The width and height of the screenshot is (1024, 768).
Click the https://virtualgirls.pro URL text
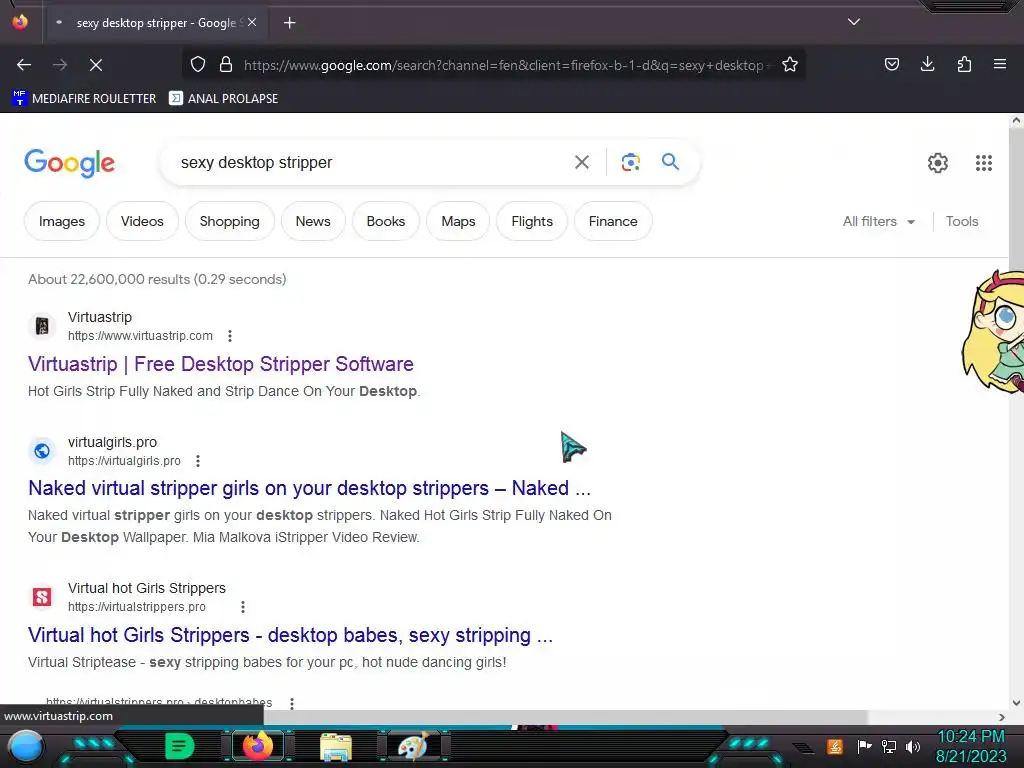124,461
